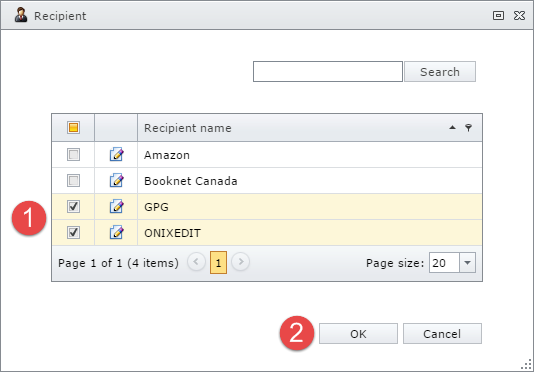The width and height of the screenshot is (534, 372).
Task: Open the filter icon in Recipient name header
Action: pyautogui.click(x=469, y=128)
